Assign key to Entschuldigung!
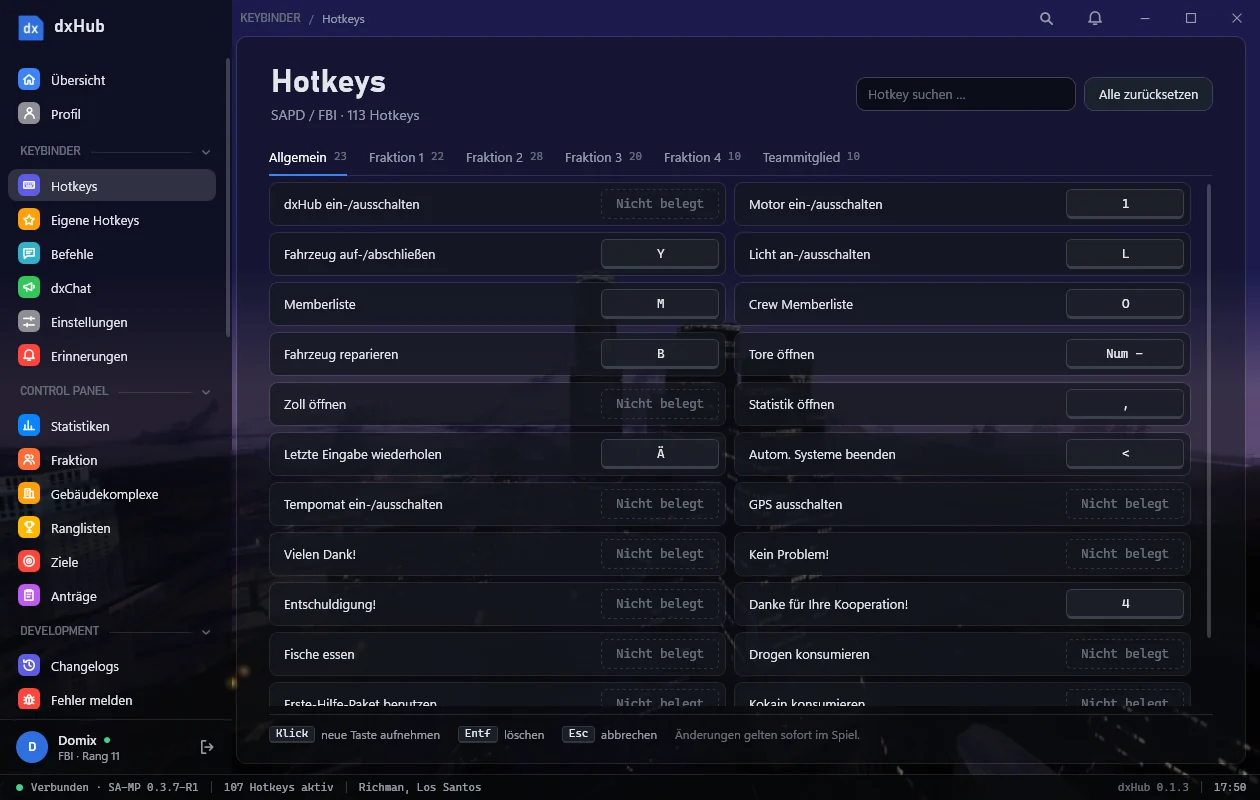1260x800 pixels. click(x=660, y=604)
